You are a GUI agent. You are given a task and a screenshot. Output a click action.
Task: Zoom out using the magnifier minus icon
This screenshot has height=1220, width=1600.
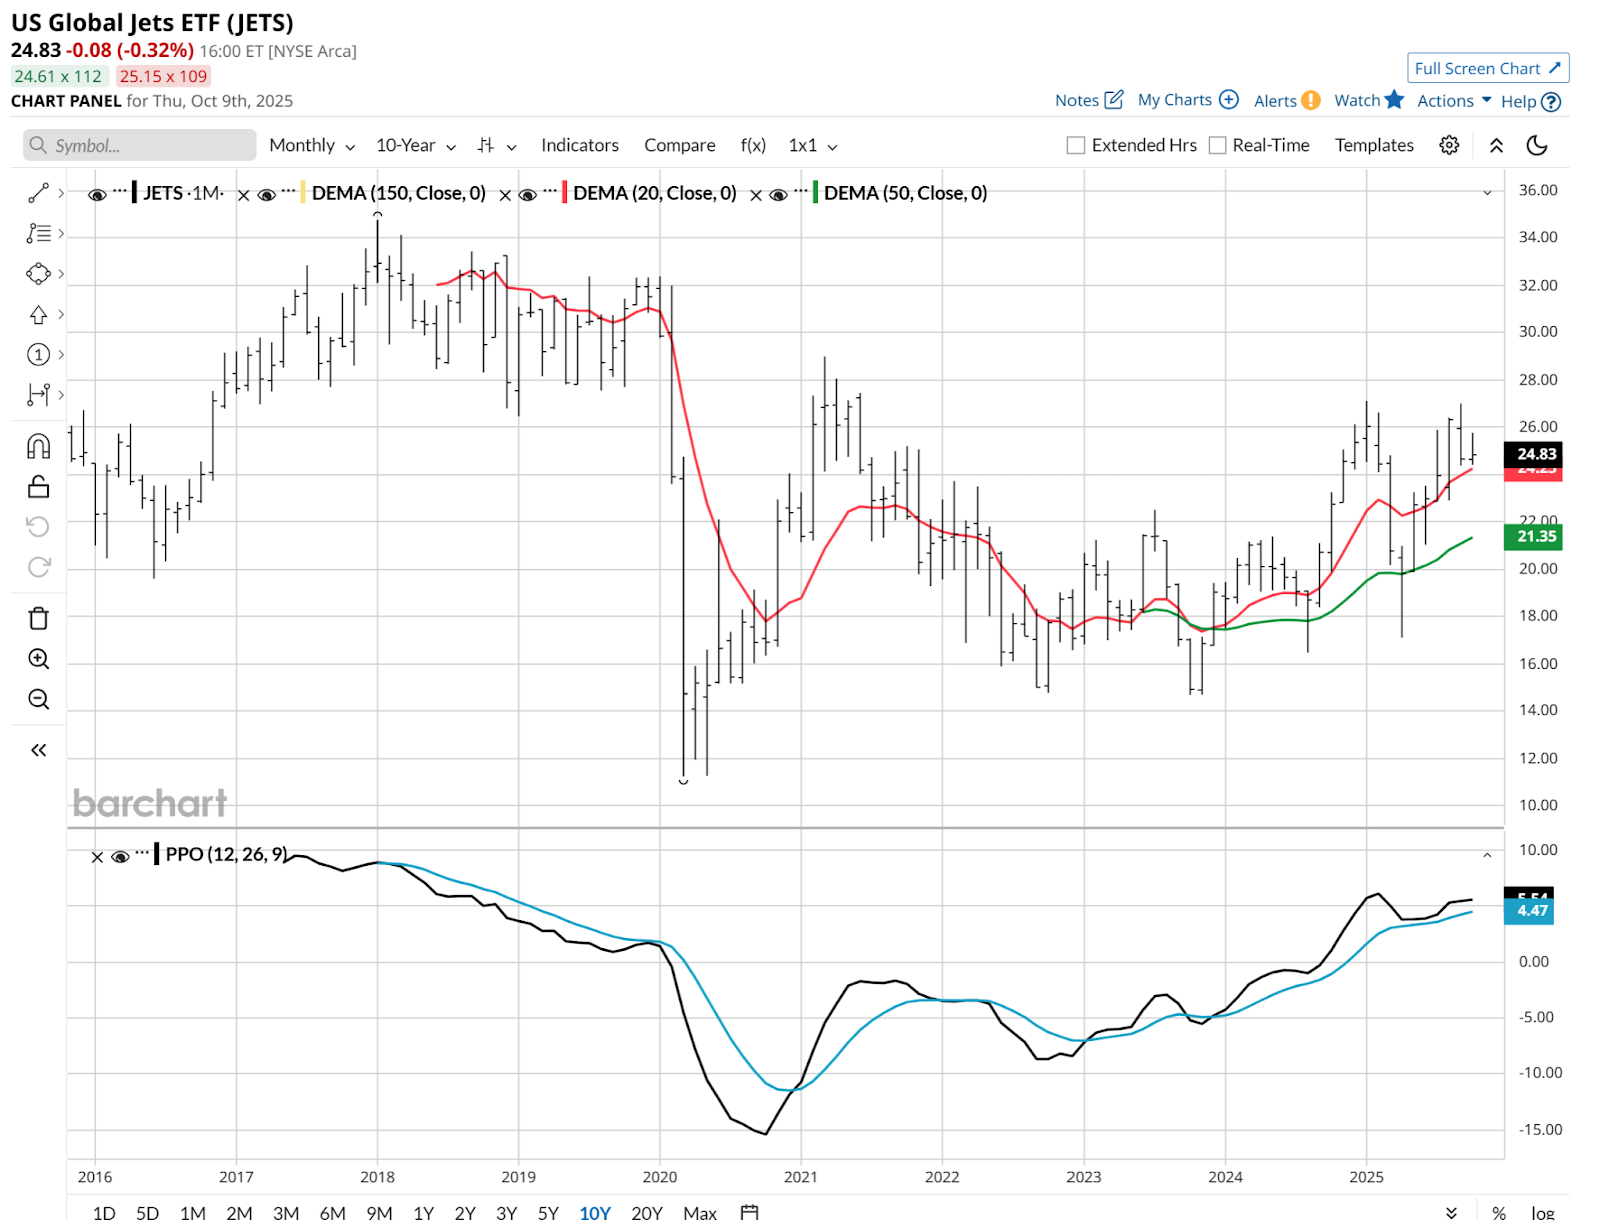tap(38, 699)
